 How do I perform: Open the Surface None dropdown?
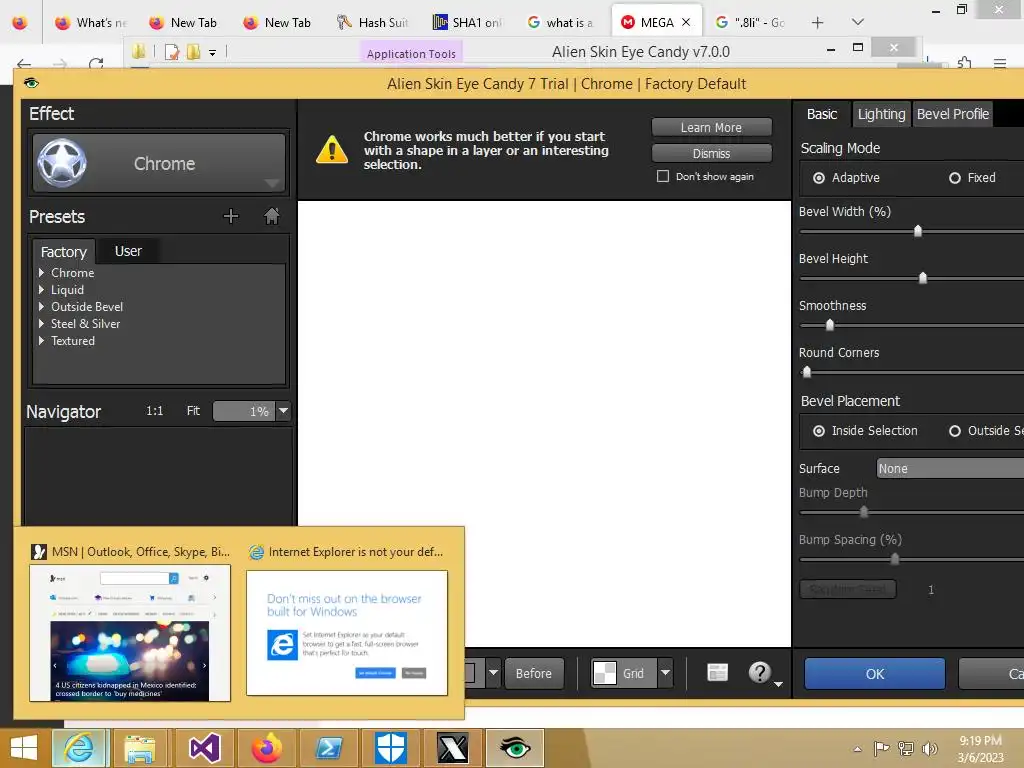pos(950,468)
